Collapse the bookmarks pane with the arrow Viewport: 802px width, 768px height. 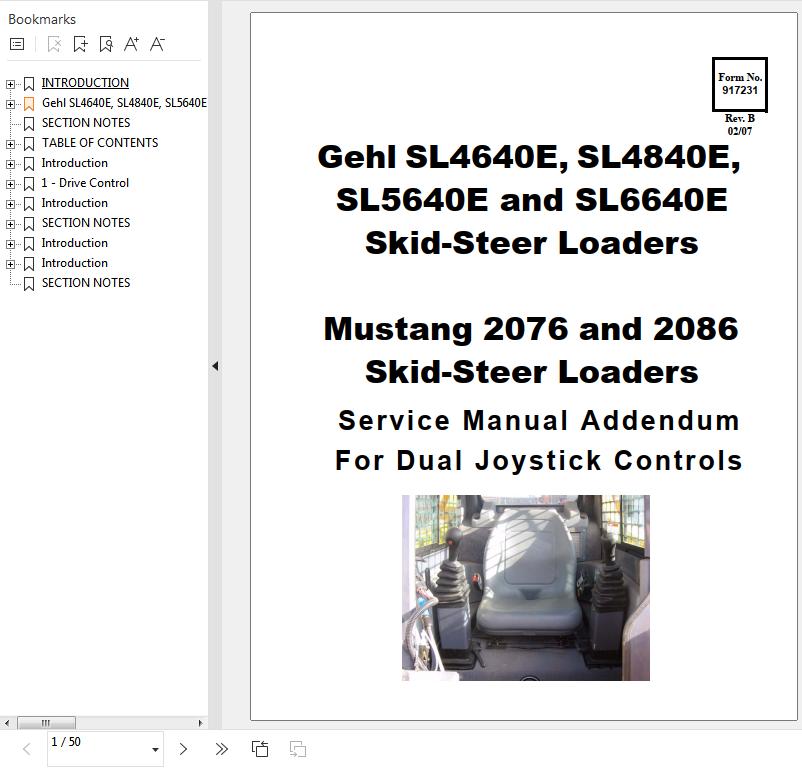(x=215, y=366)
